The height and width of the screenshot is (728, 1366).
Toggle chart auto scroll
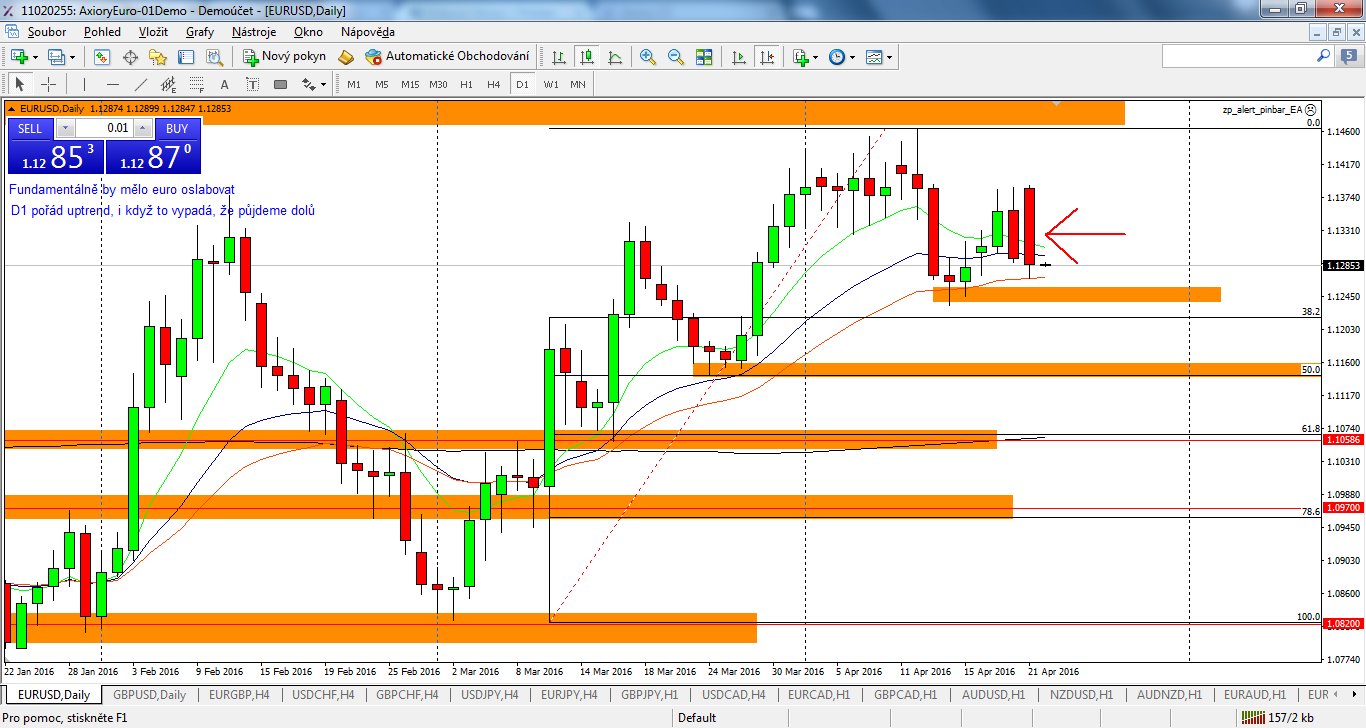point(739,57)
